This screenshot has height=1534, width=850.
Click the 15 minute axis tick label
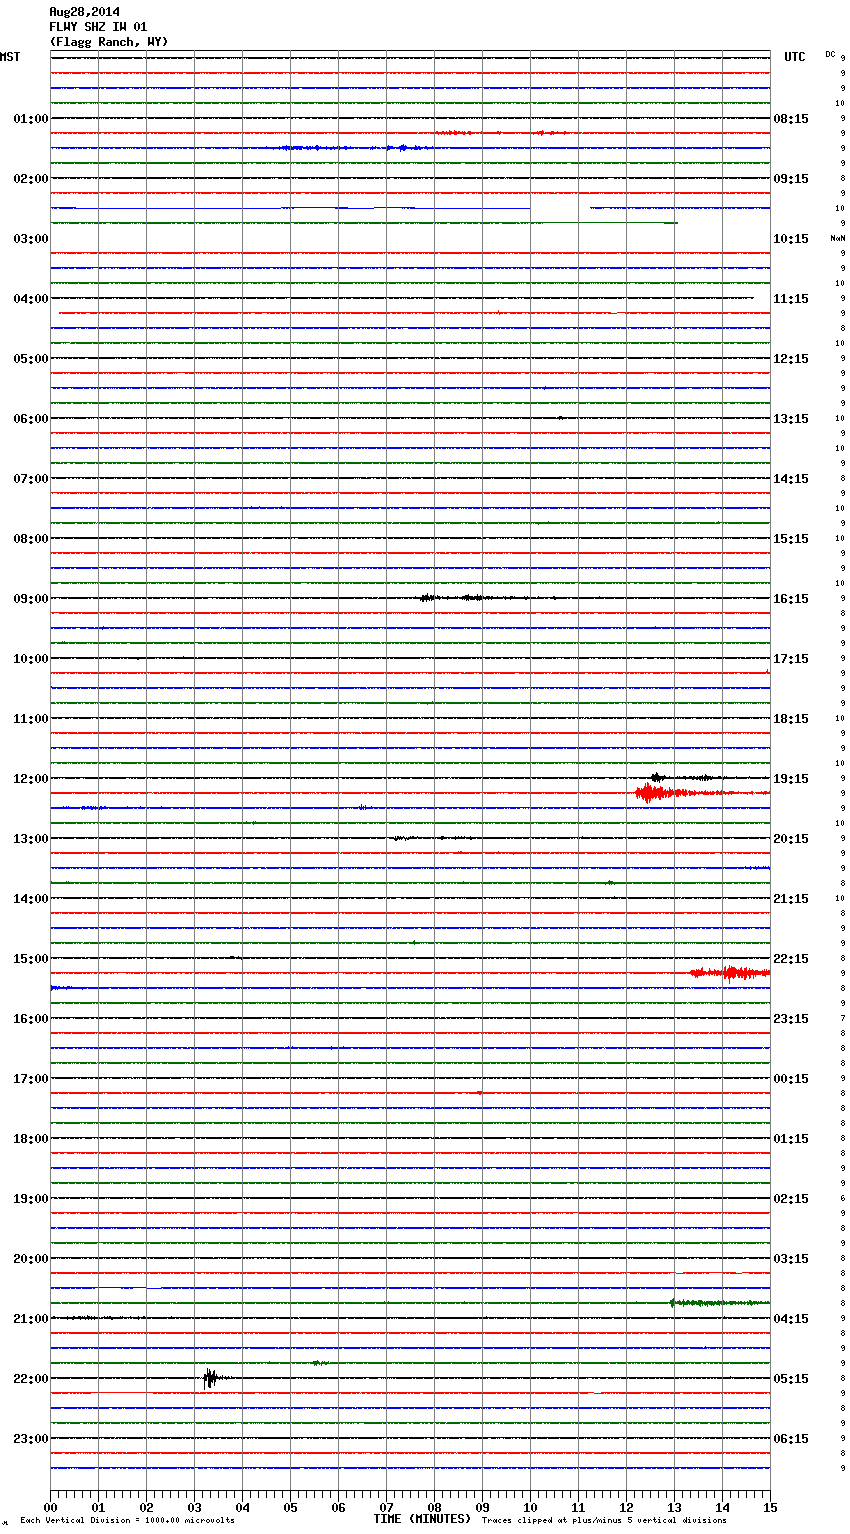point(770,1507)
